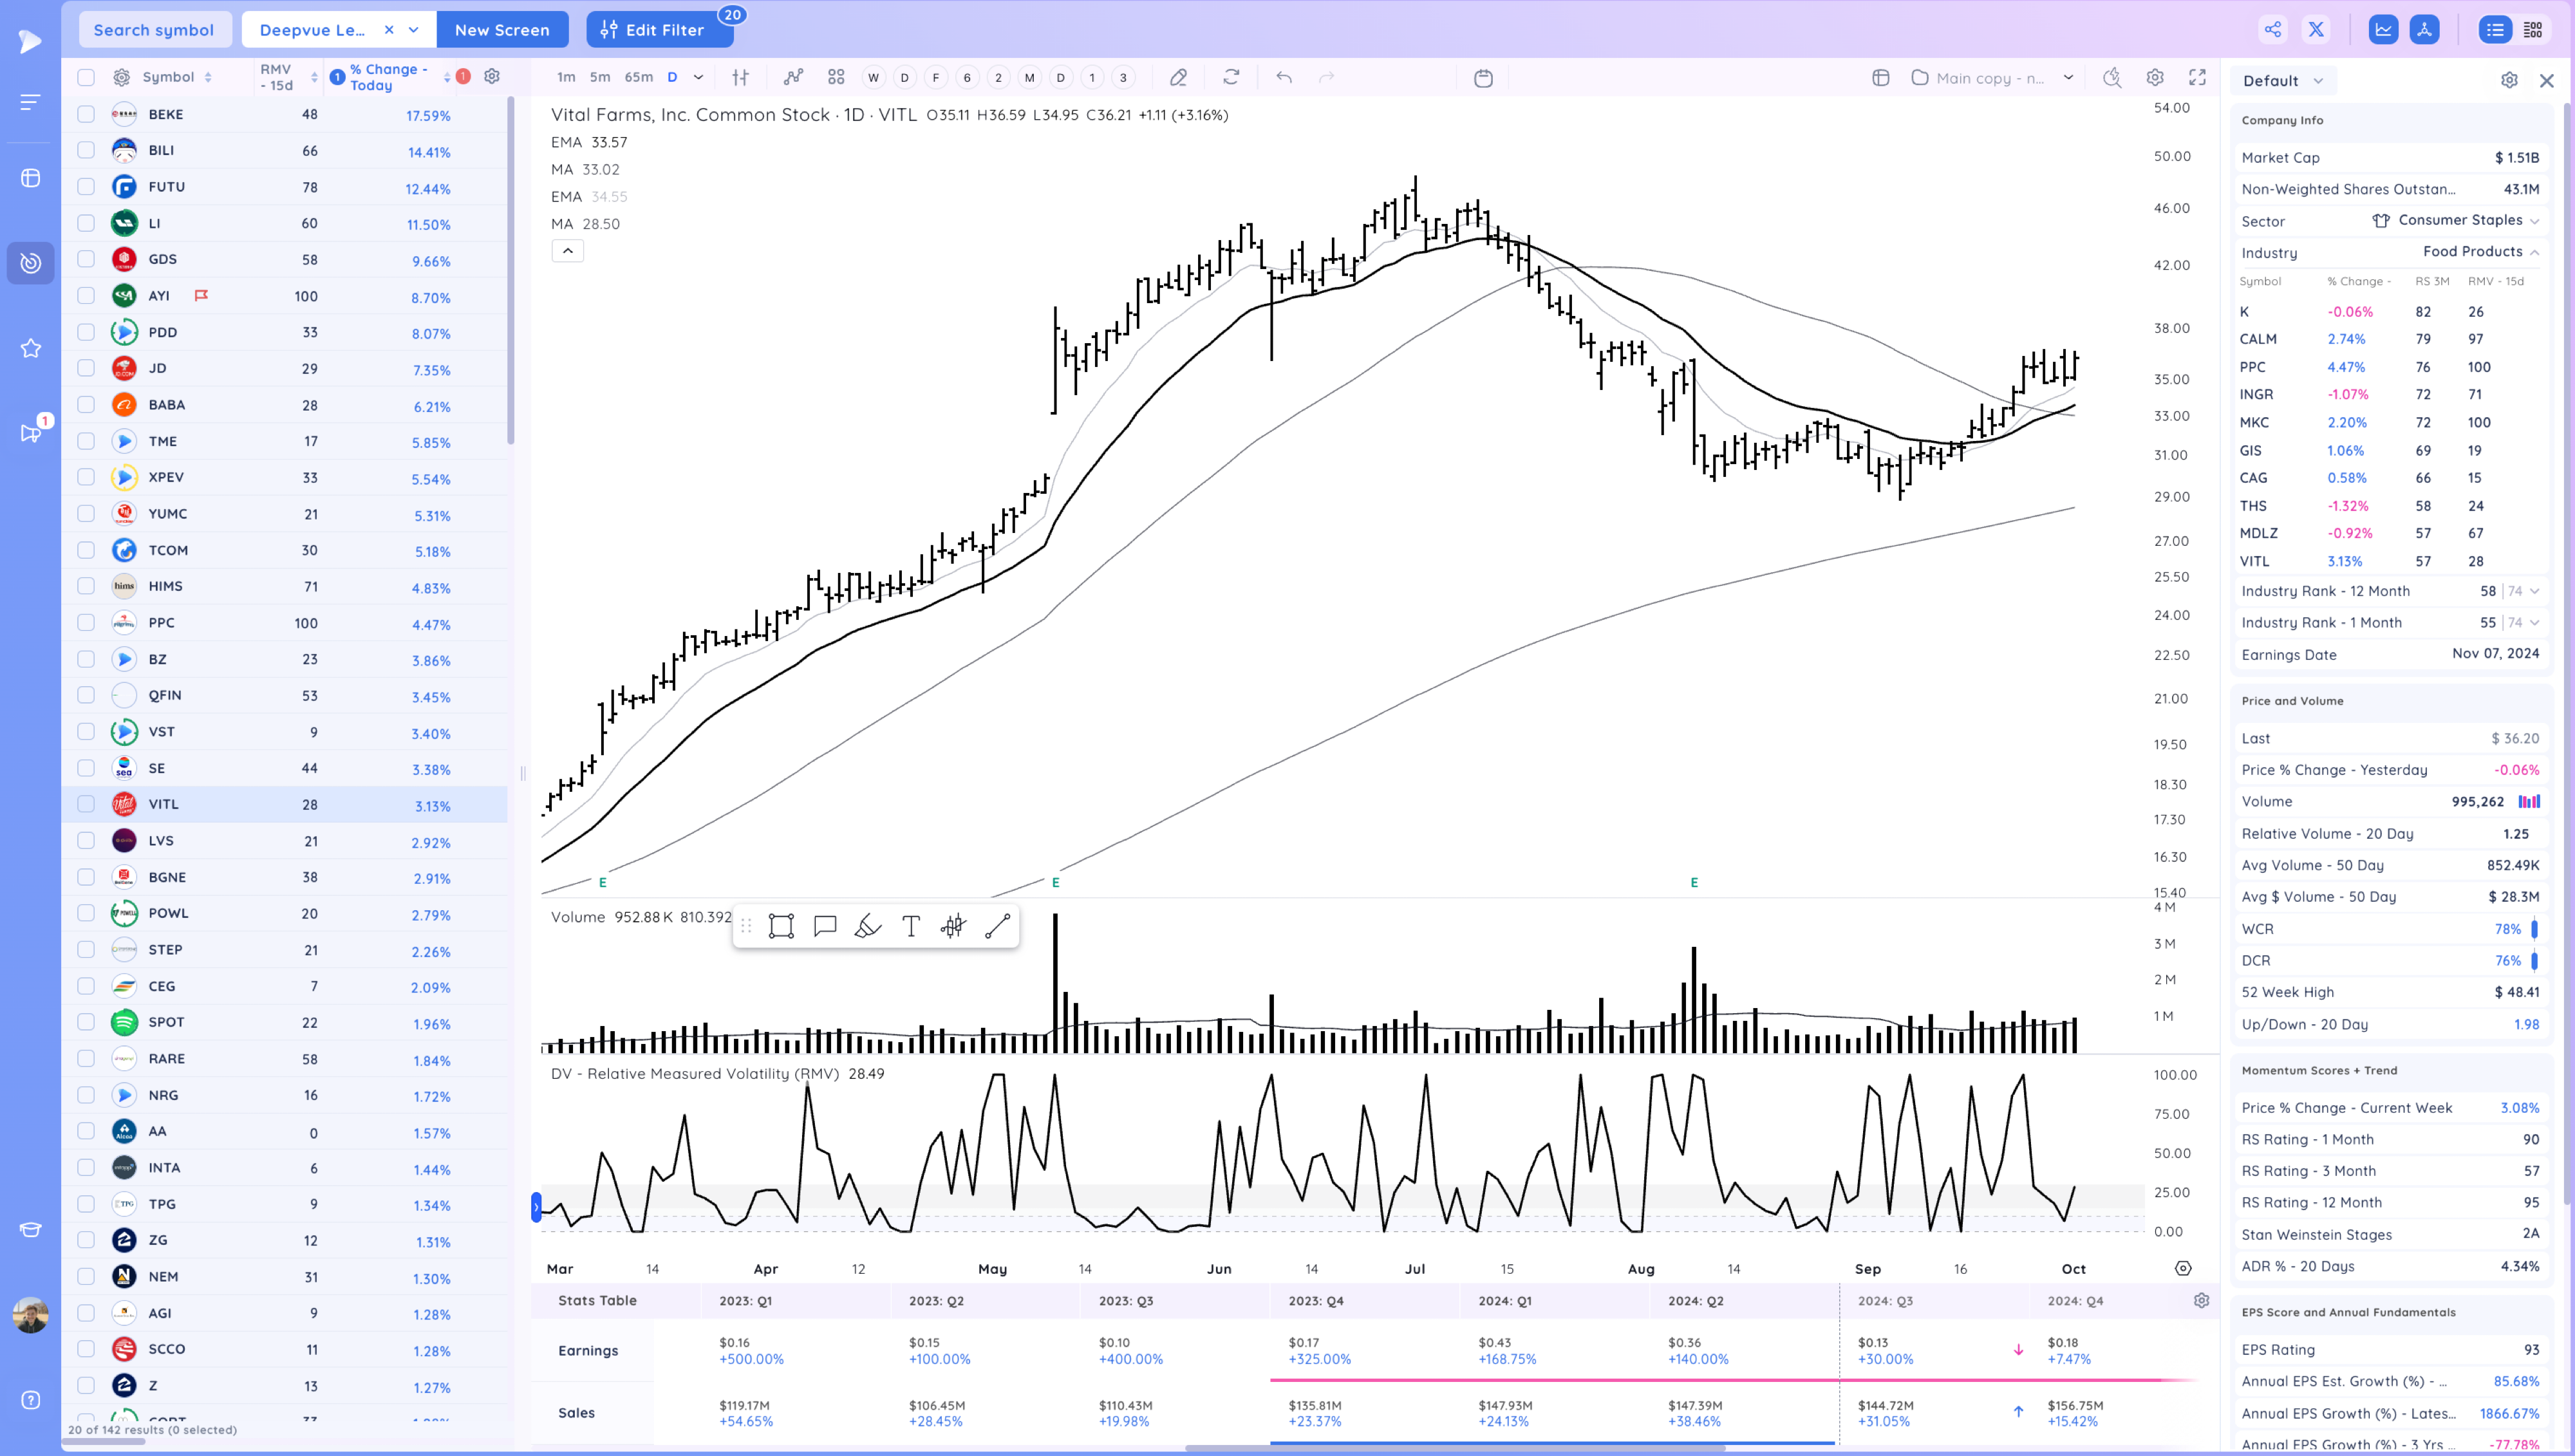Check the VITL row checkbox
The image size is (2575, 1456).
86,804
